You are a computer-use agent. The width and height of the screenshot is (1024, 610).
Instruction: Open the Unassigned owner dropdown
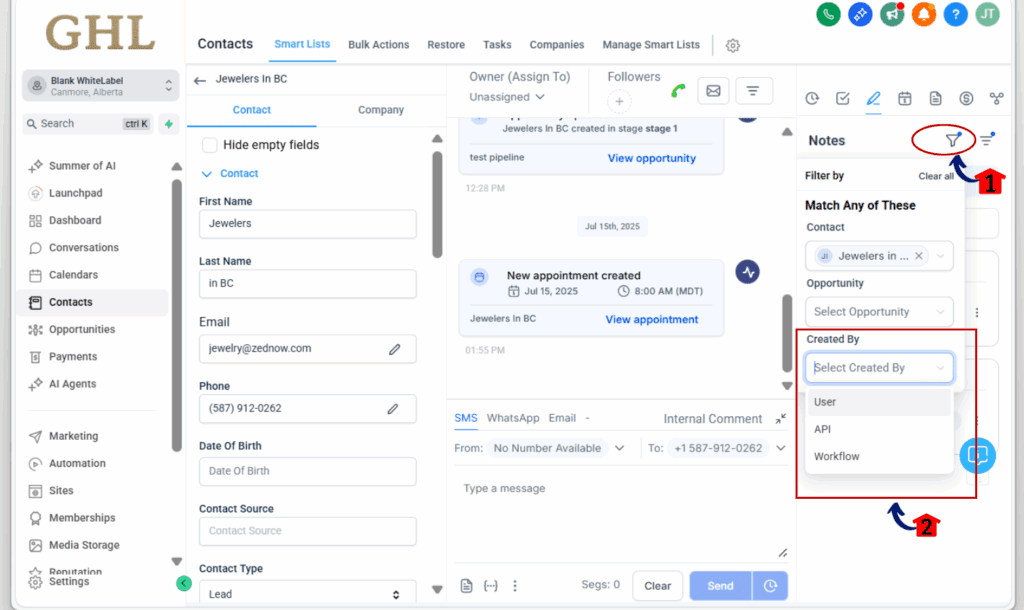[x=507, y=97]
